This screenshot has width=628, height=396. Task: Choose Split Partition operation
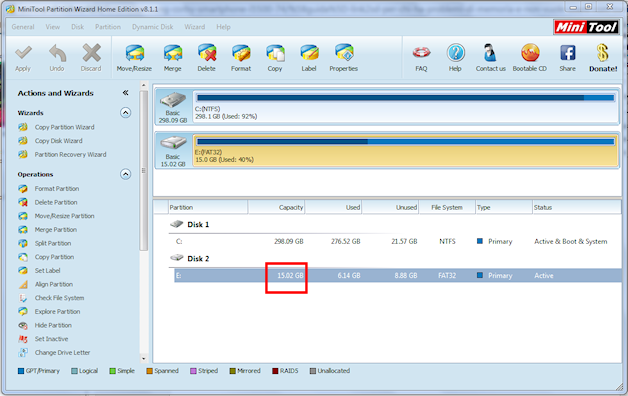click(53, 243)
